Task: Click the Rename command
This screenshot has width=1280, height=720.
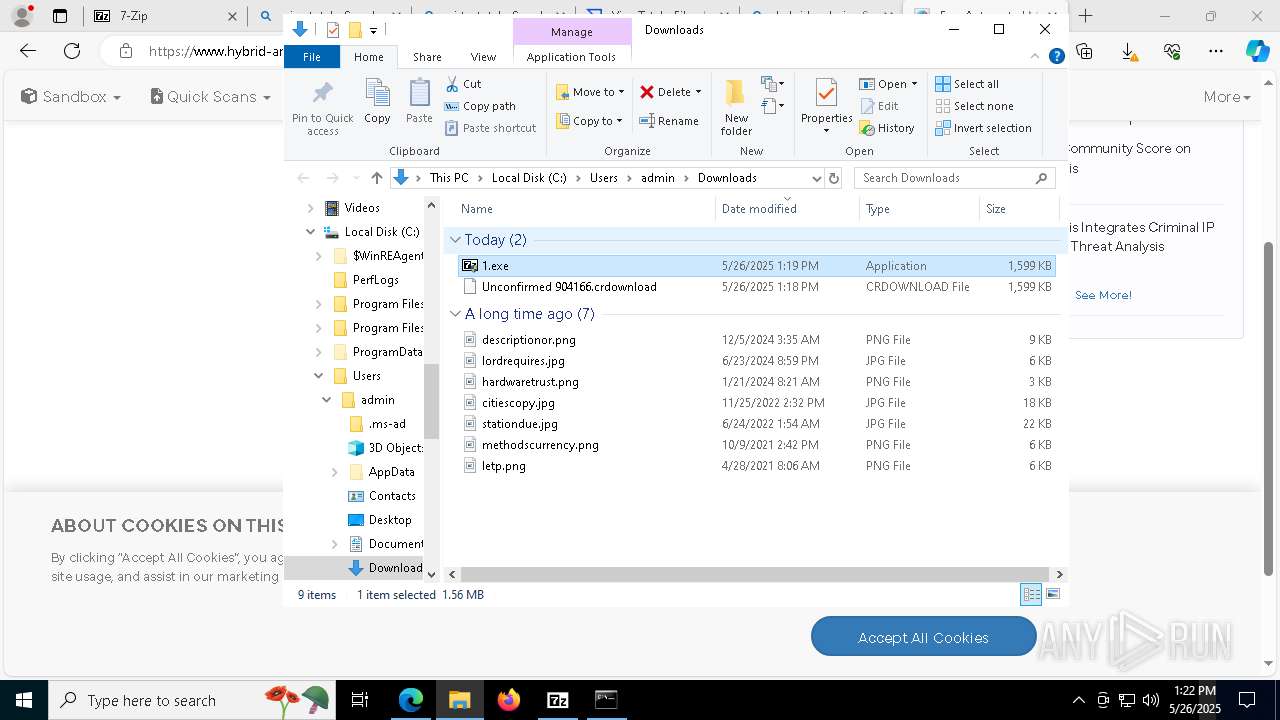Action: (669, 121)
